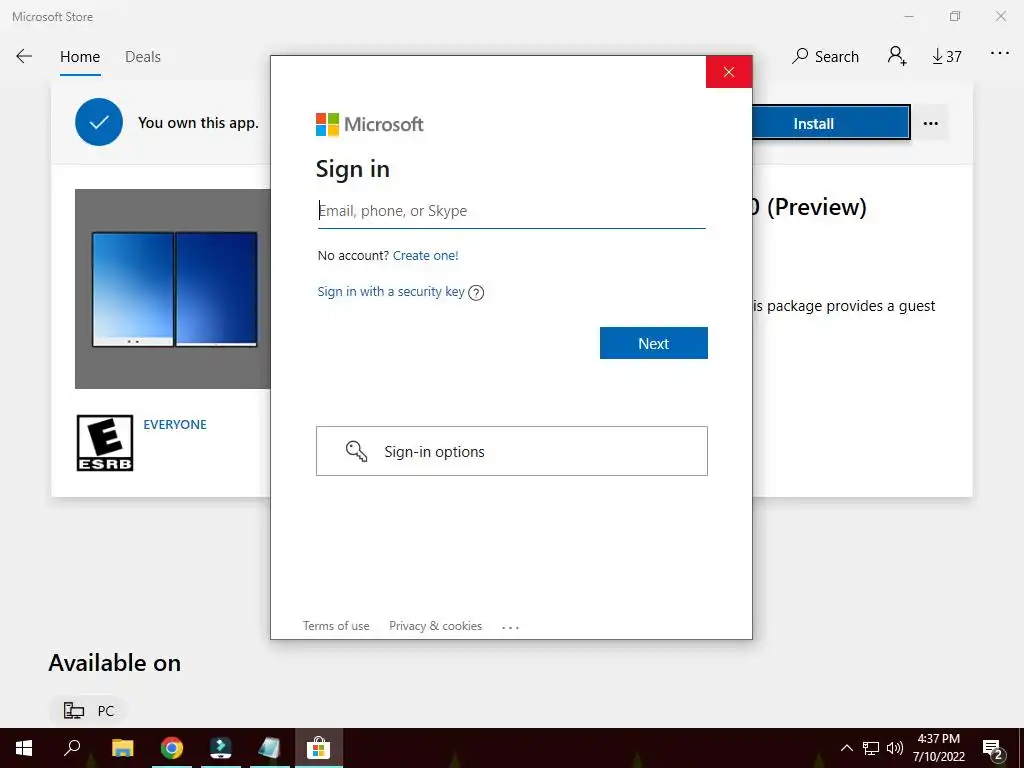Click the Microsoft logo in sign-in dialog

(370, 124)
